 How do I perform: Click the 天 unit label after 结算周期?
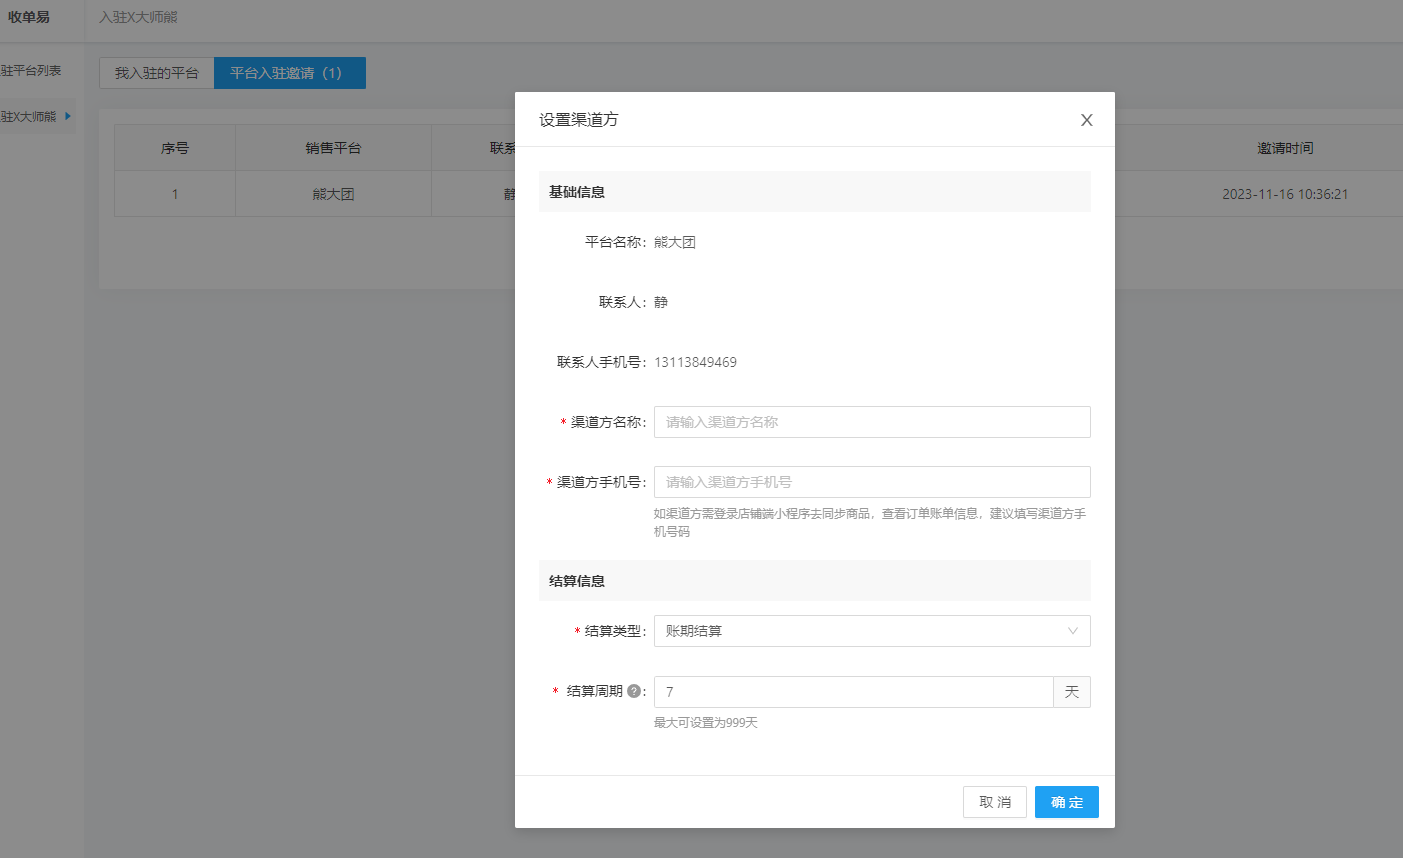[x=1071, y=692]
